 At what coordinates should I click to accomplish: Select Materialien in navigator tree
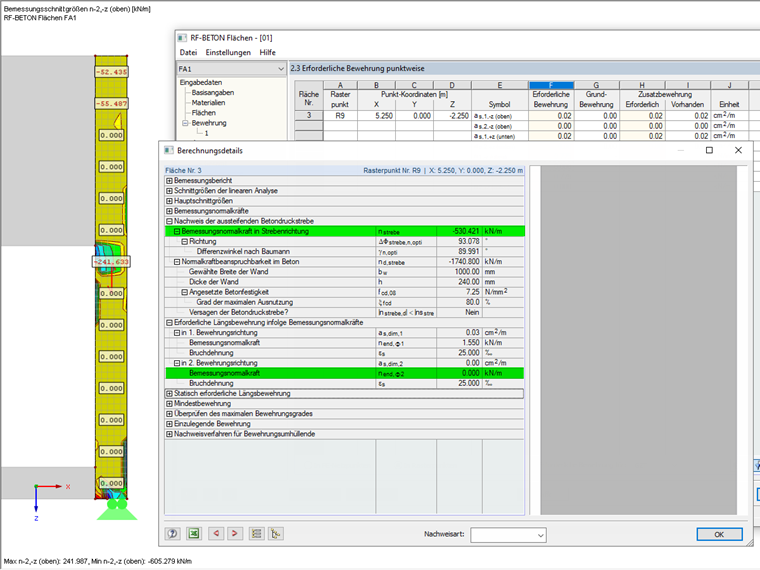[x=208, y=103]
